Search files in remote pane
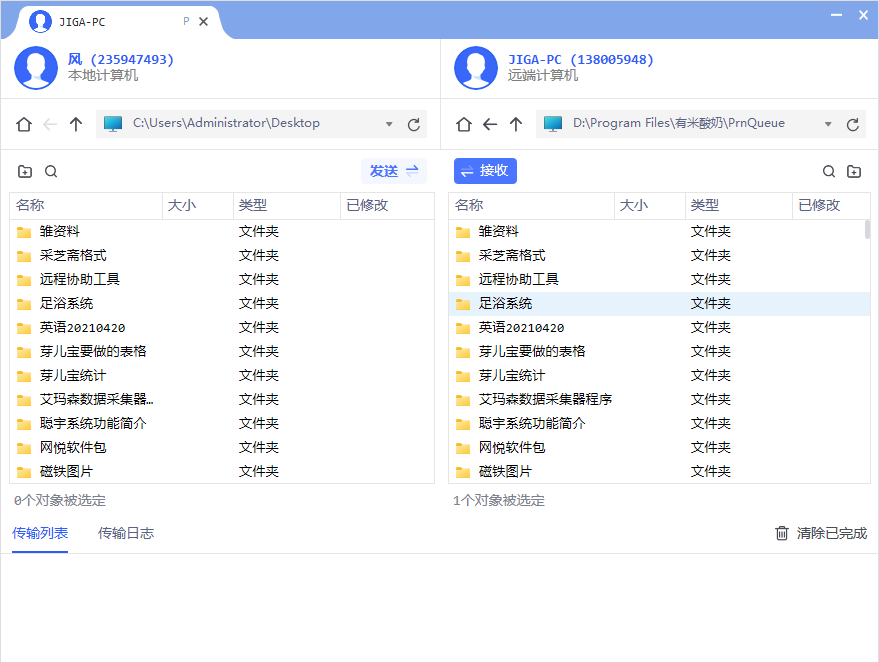The image size is (879, 662). pyautogui.click(x=829, y=171)
